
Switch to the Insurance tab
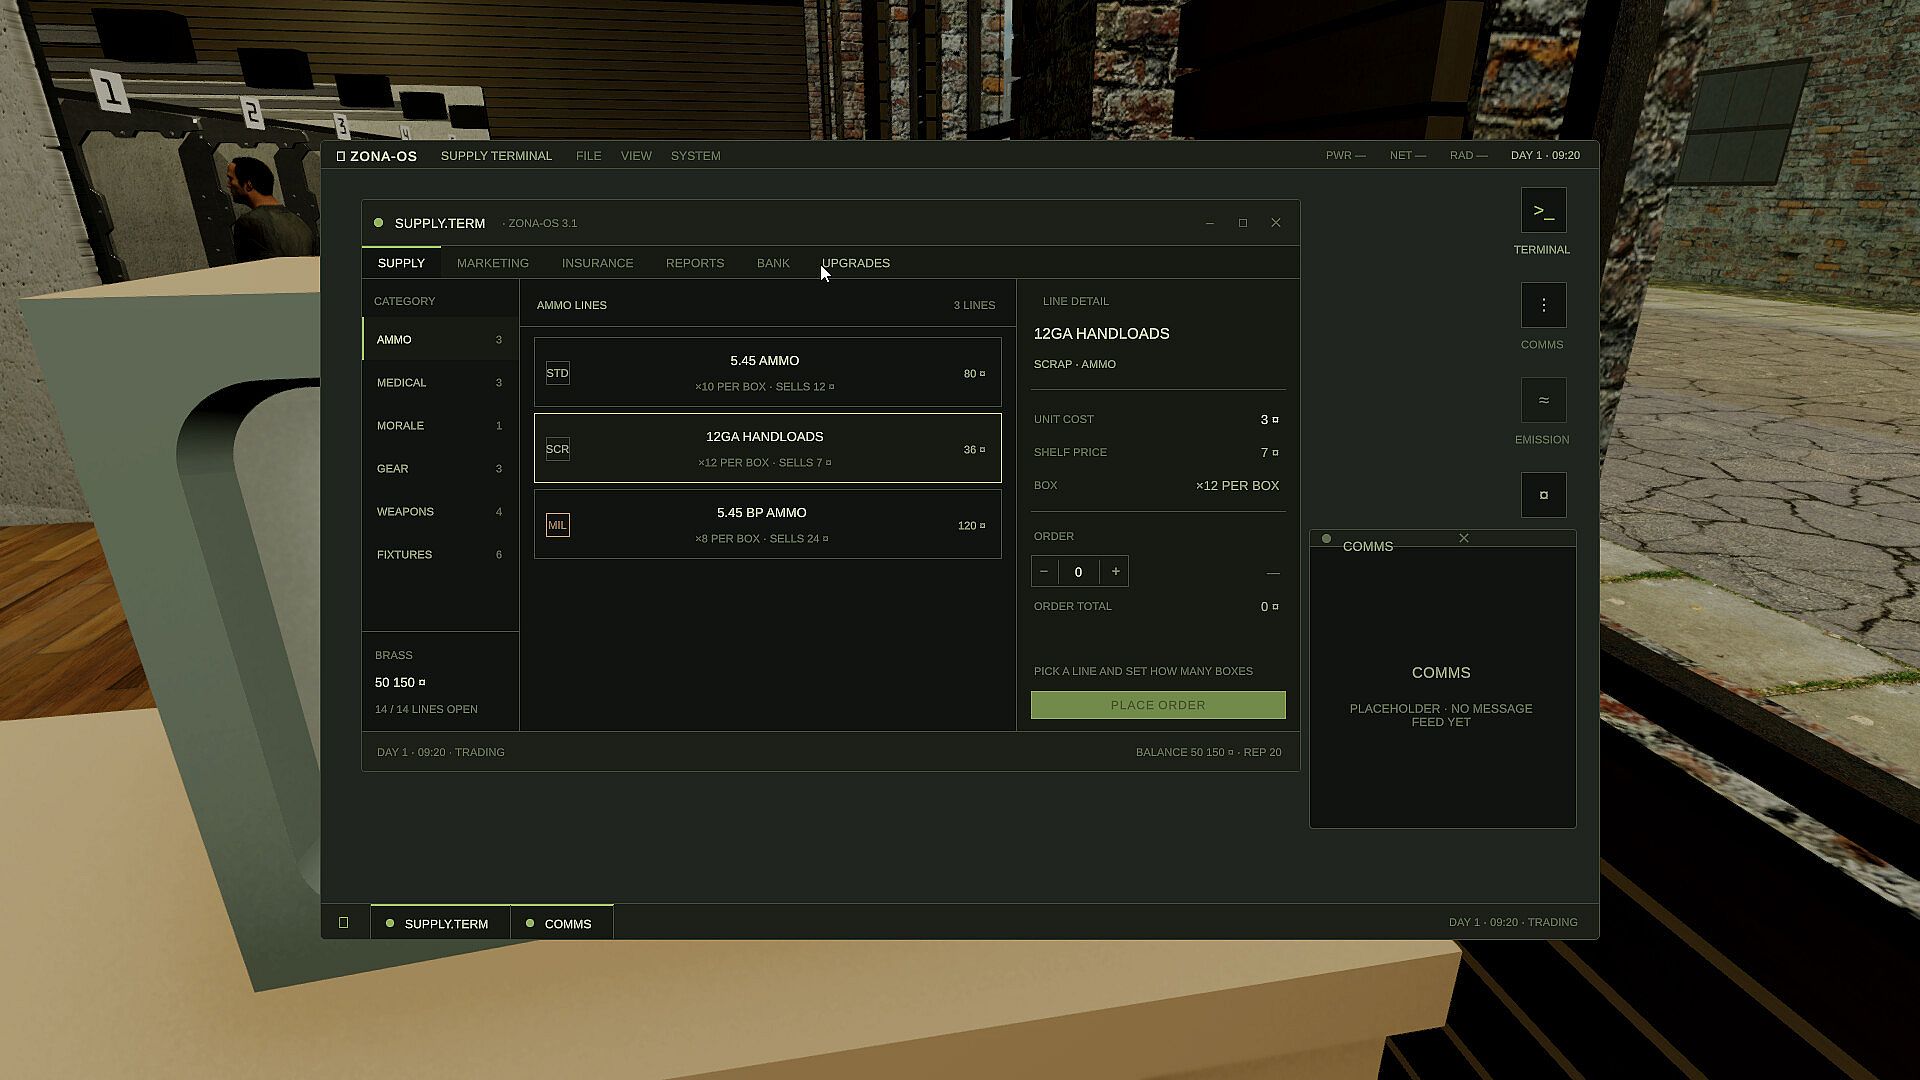pyautogui.click(x=597, y=263)
